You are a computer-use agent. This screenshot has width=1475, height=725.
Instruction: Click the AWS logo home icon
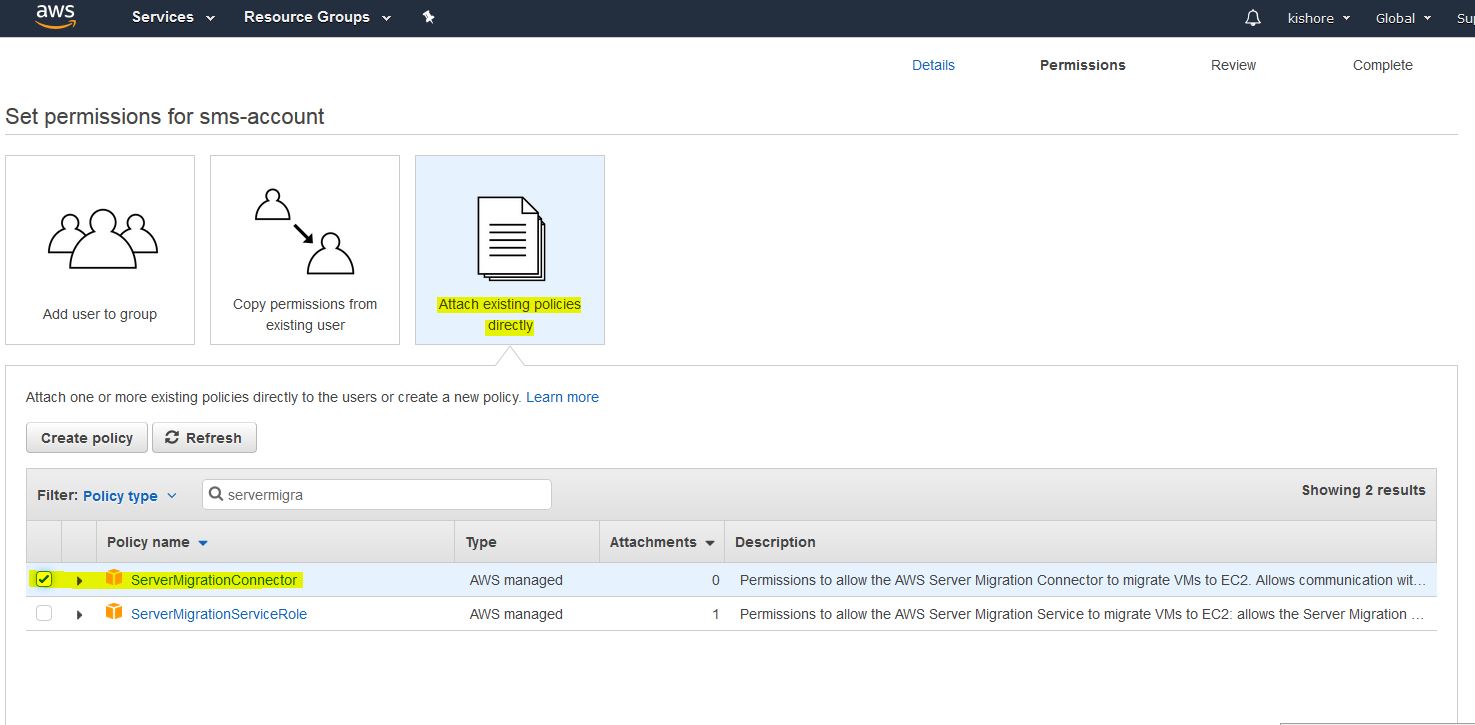click(x=55, y=17)
